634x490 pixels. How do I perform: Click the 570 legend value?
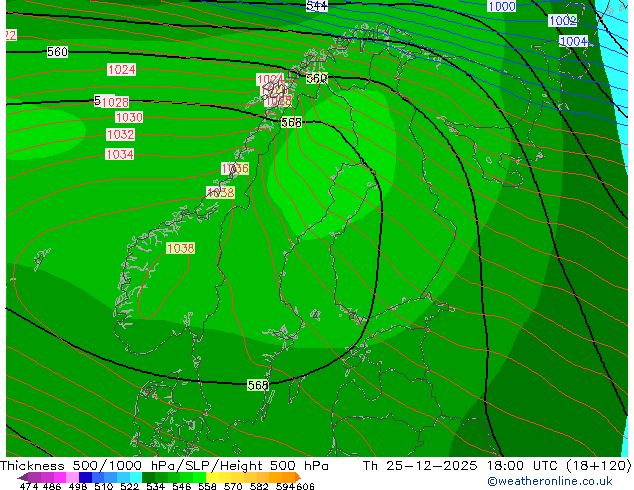[x=233, y=486]
